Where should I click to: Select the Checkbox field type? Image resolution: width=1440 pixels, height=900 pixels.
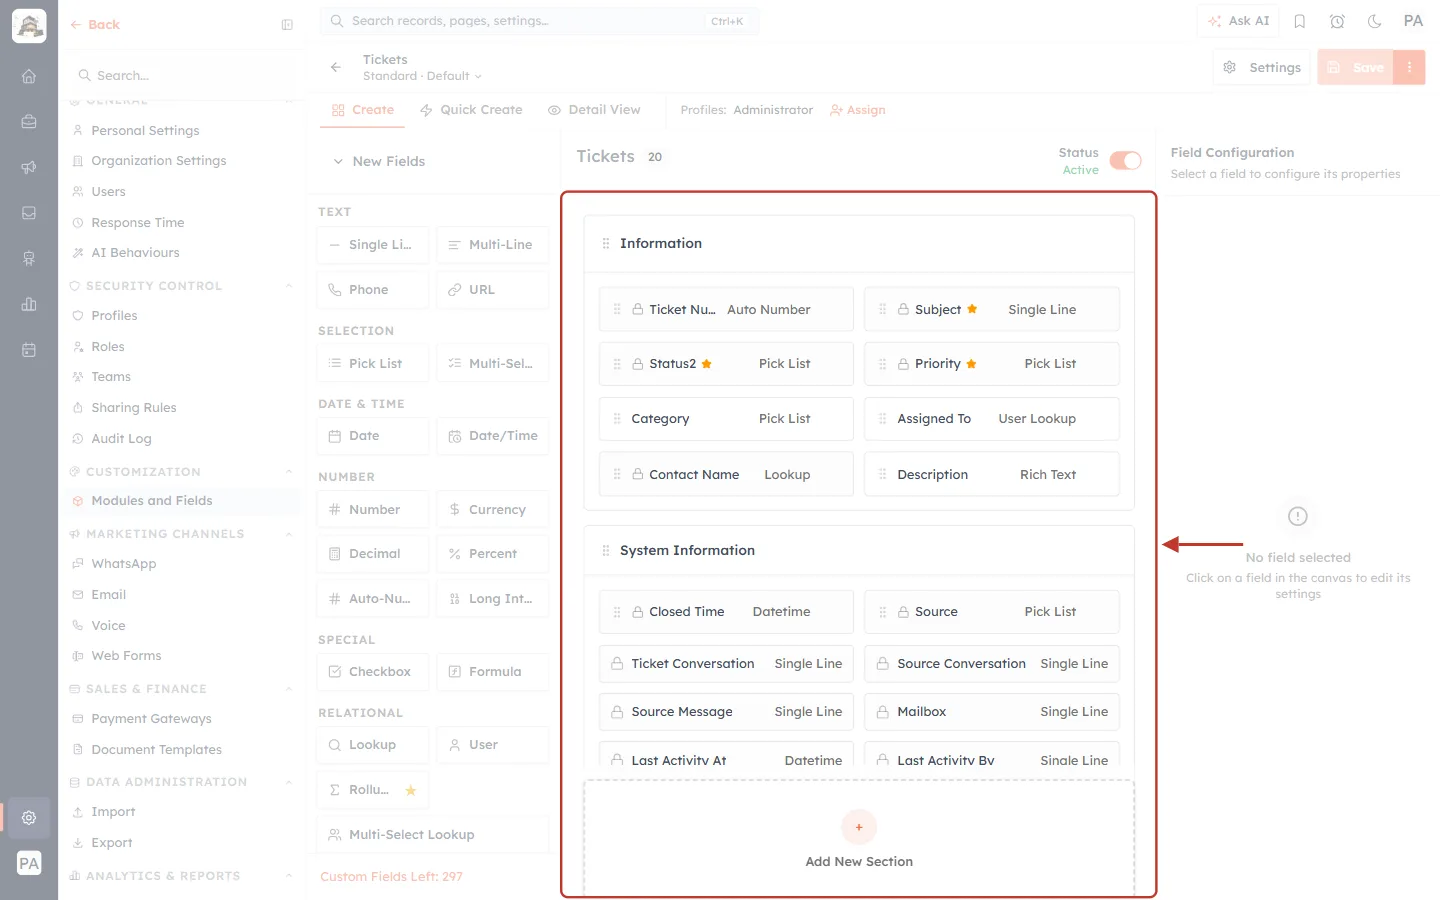pos(373,671)
